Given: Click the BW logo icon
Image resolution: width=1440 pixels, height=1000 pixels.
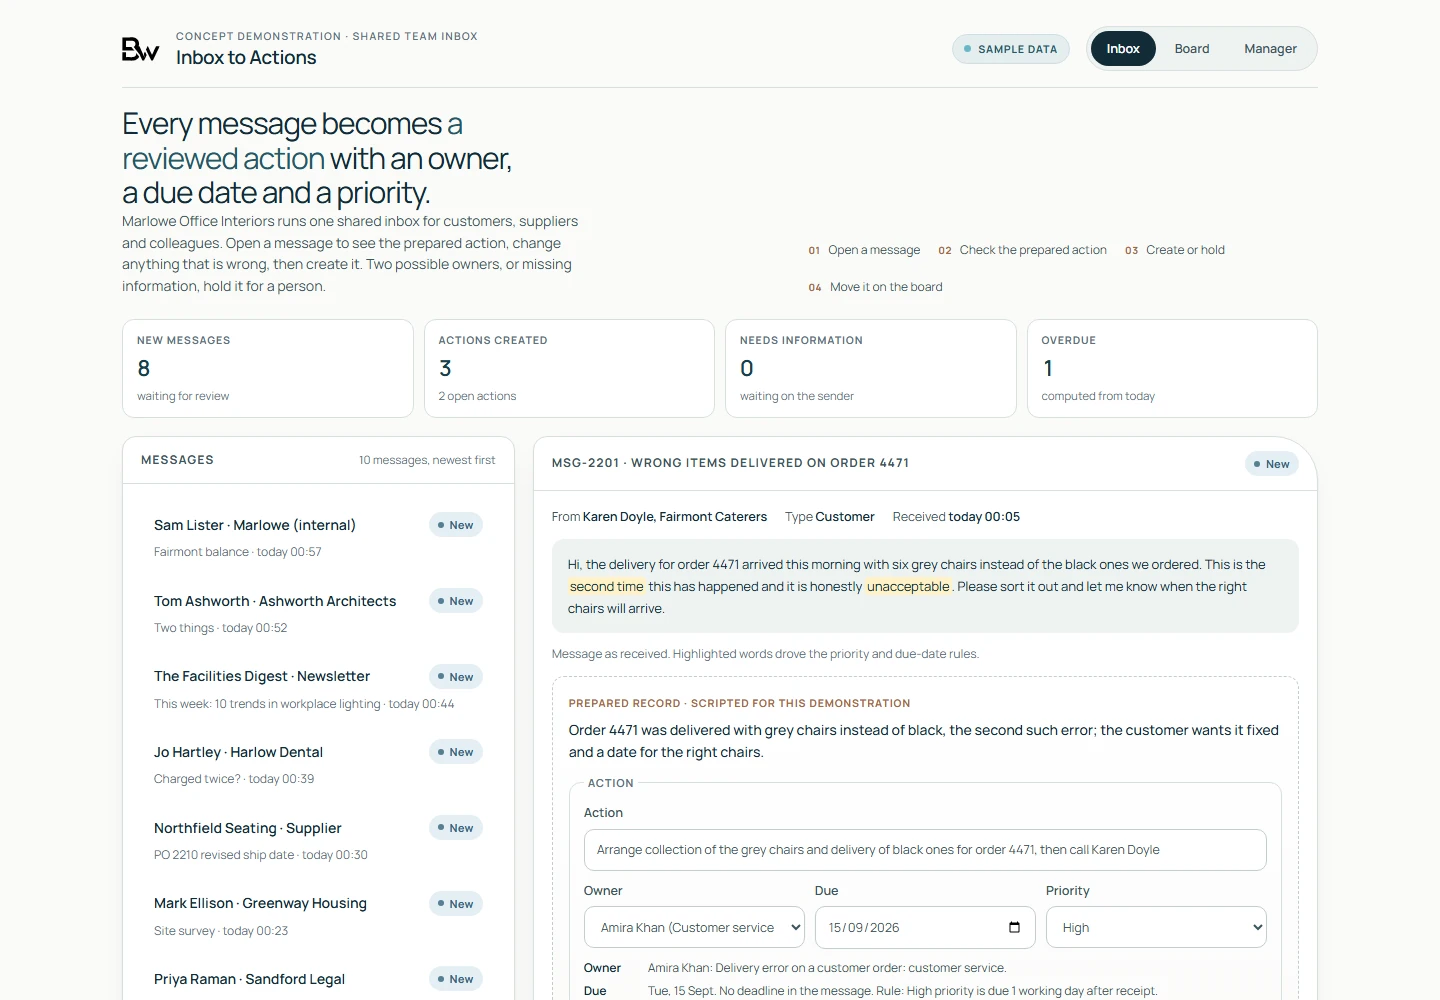Looking at the screenshot, I should 140,49.
